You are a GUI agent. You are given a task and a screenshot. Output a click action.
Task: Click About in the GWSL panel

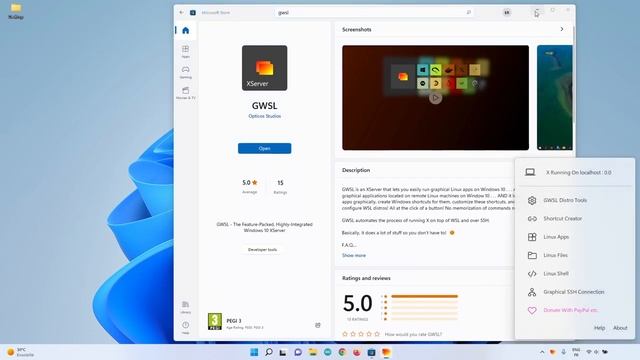pyautogui.click(x=620, y=328)
